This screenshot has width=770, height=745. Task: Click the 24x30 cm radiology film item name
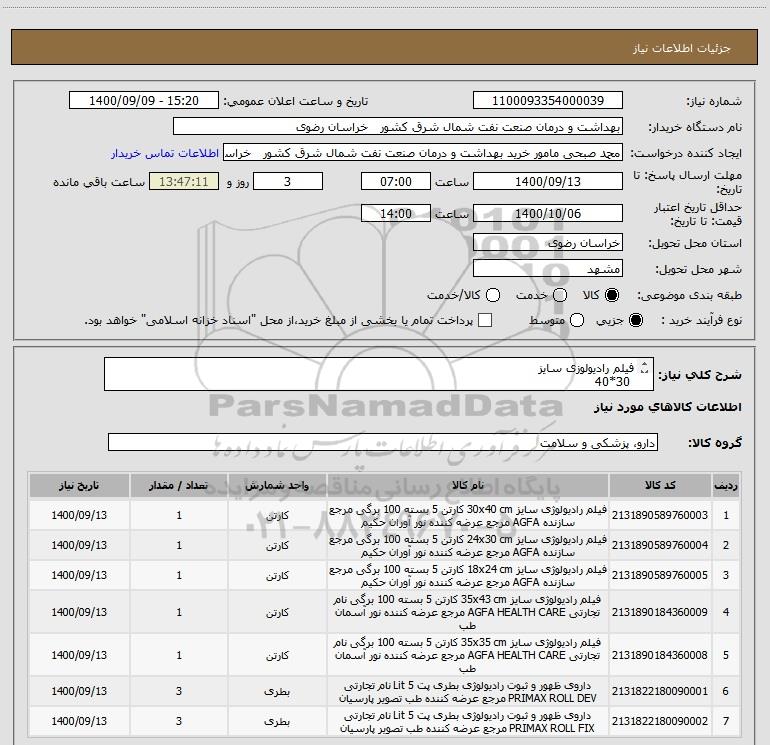pyautogui.click(x=468, y=546)
